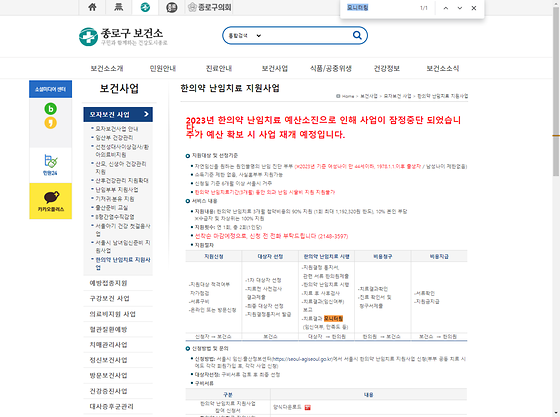Click the home icon in top bar
Viewport: 560px width, 417px height.
92,7
